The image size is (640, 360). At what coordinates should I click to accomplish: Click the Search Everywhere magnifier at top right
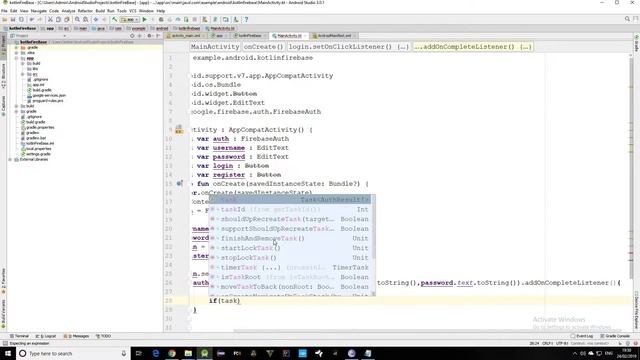pos(627,19)
